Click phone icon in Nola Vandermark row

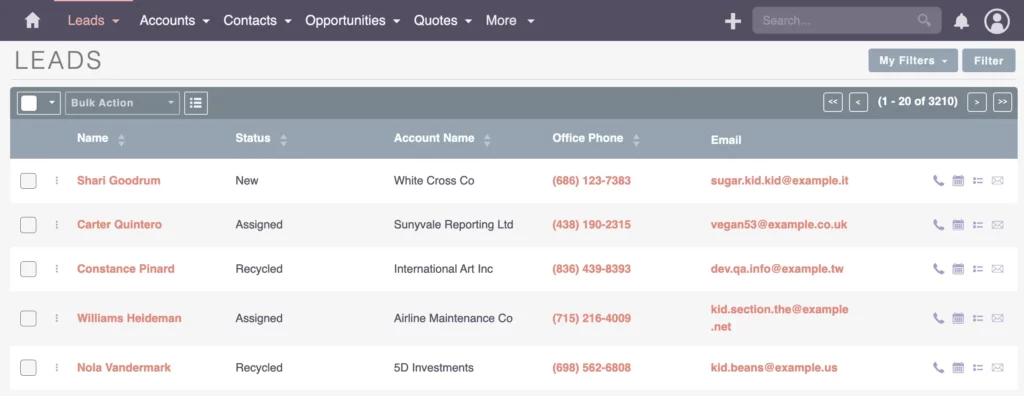[x=938, y=367]
